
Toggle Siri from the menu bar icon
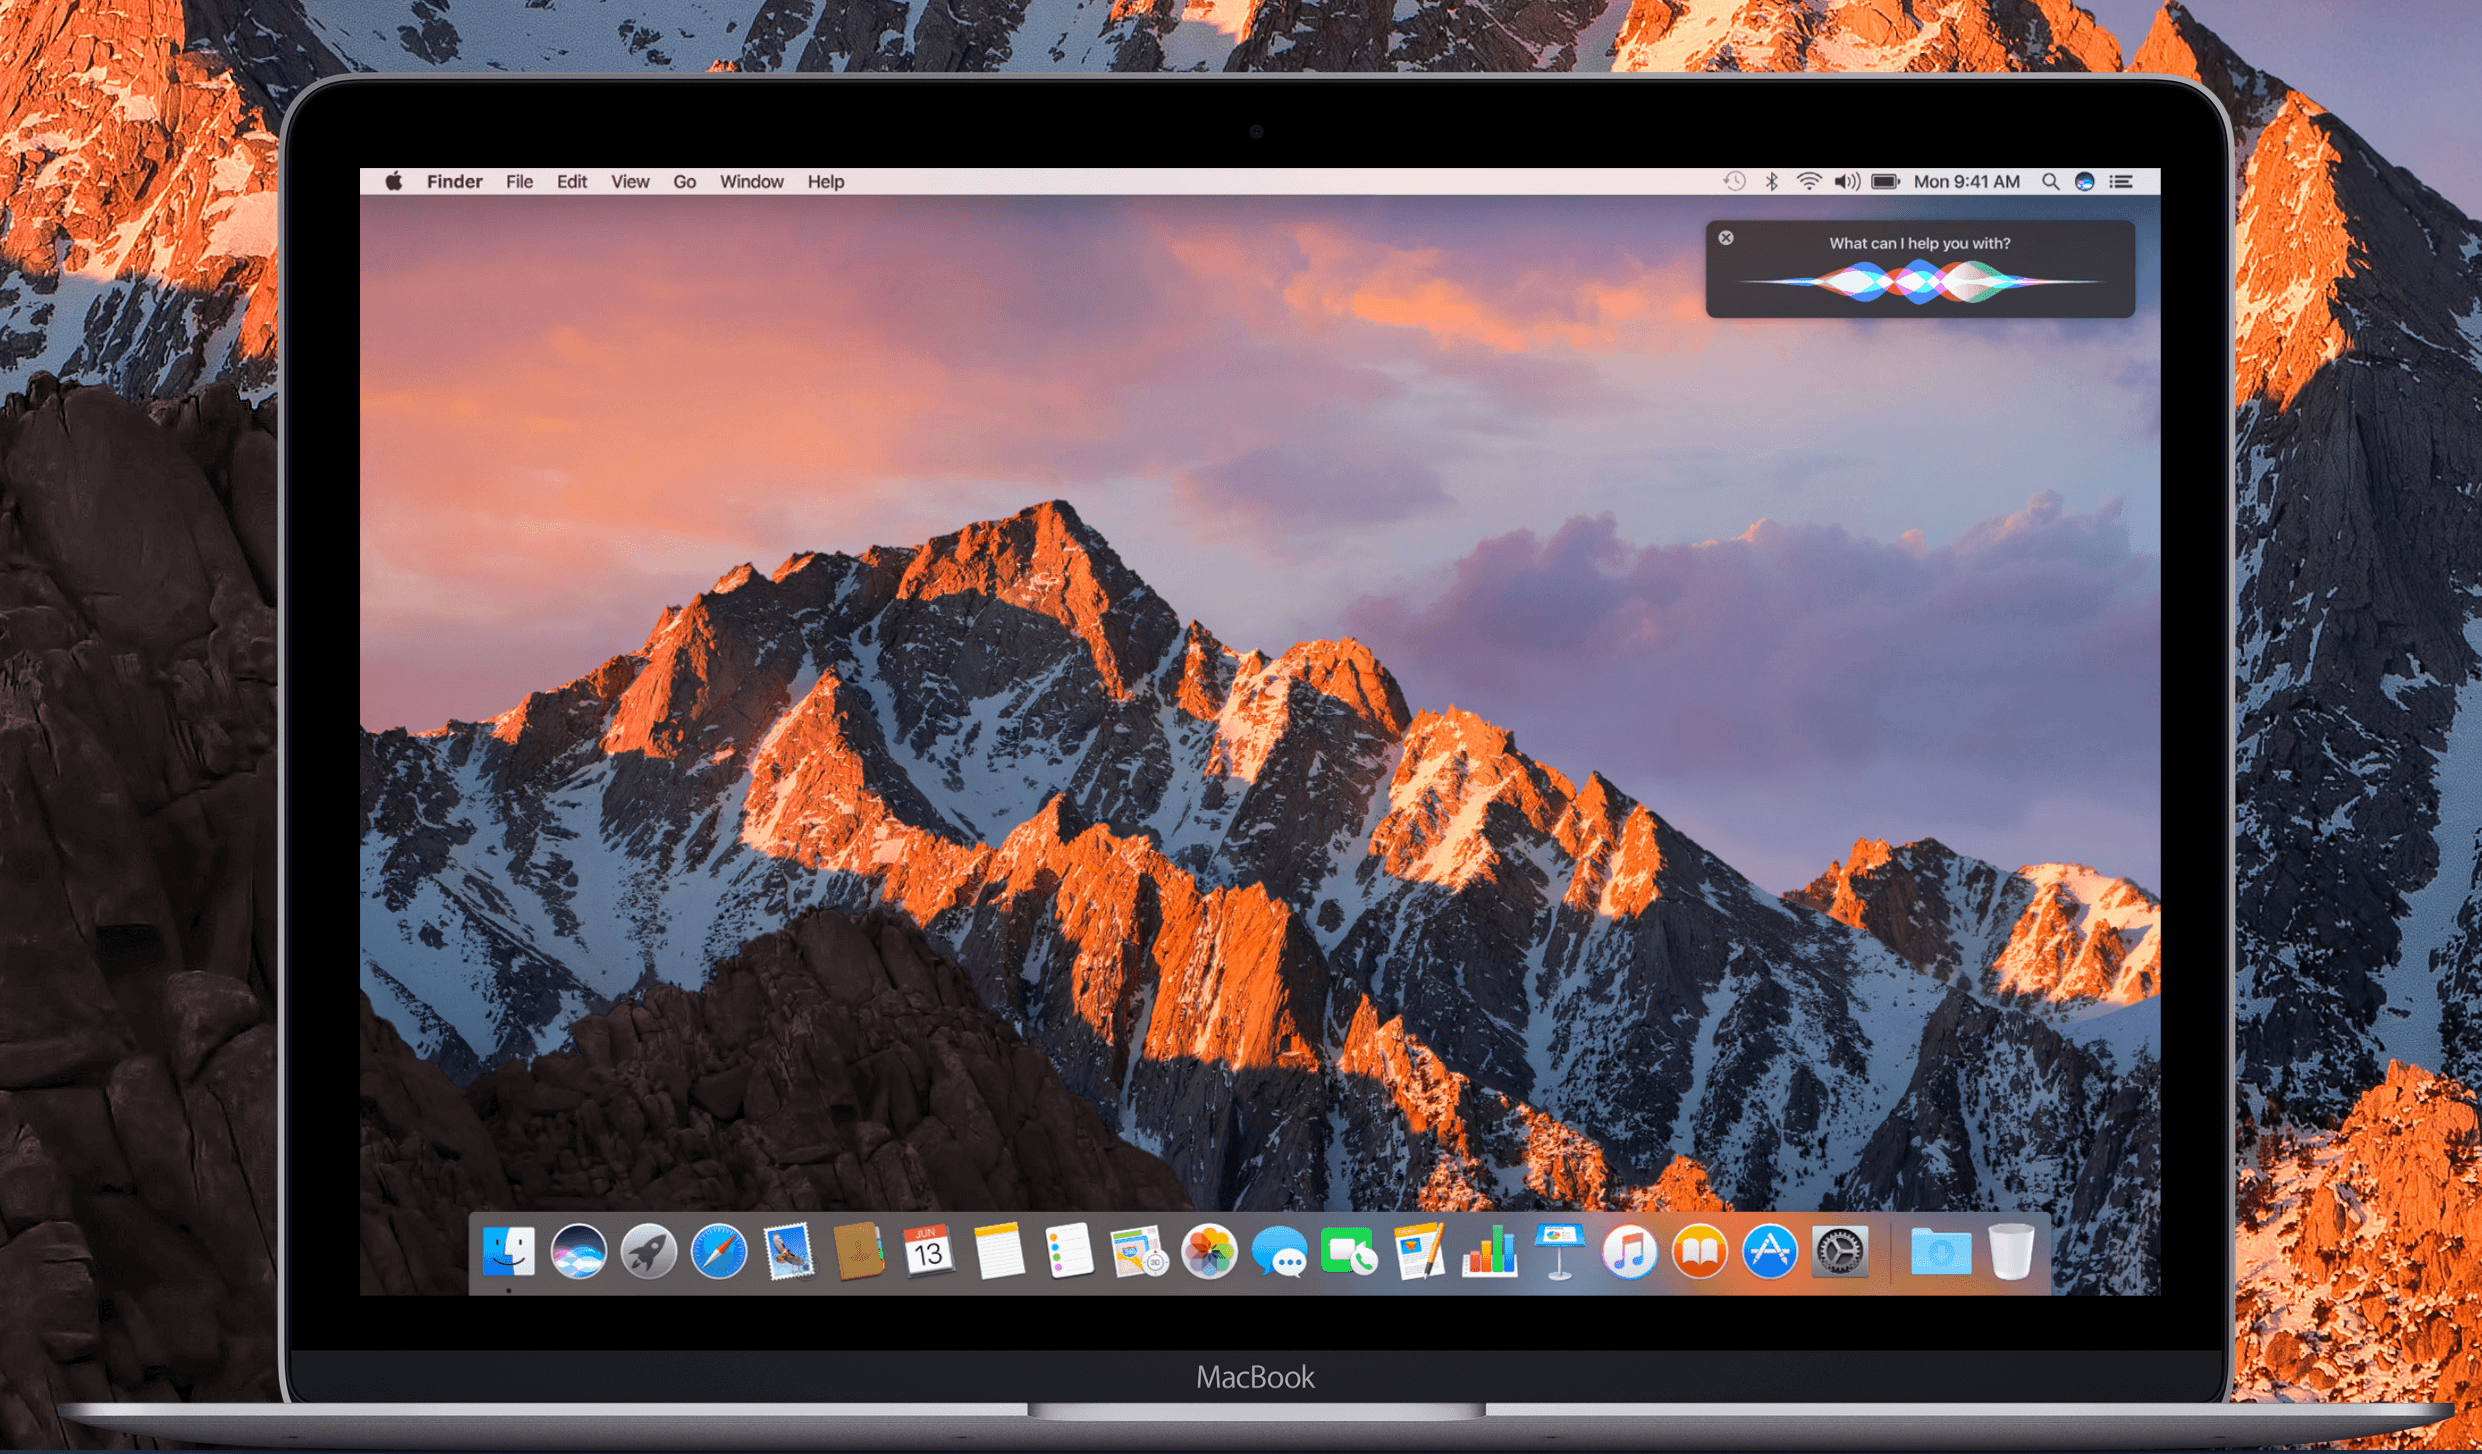click(x=2085, y=181)
